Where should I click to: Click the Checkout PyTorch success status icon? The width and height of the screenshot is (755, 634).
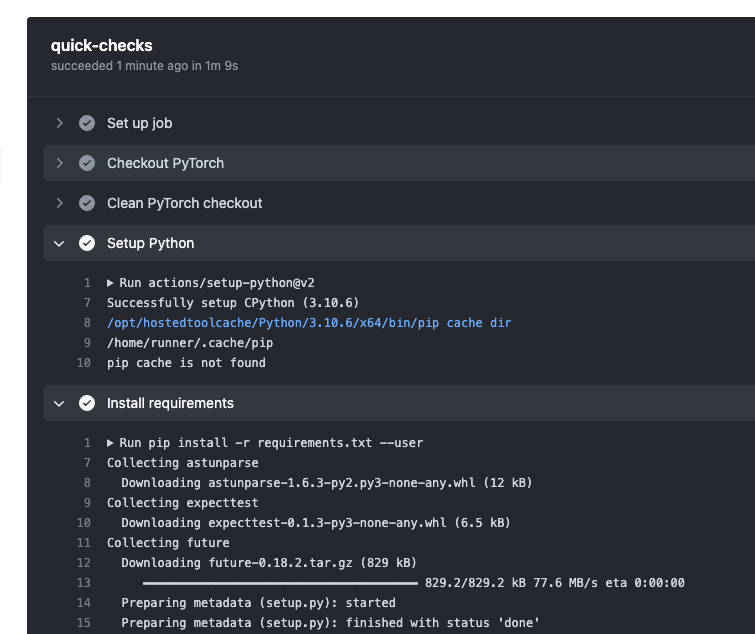[x=87, y=163]
